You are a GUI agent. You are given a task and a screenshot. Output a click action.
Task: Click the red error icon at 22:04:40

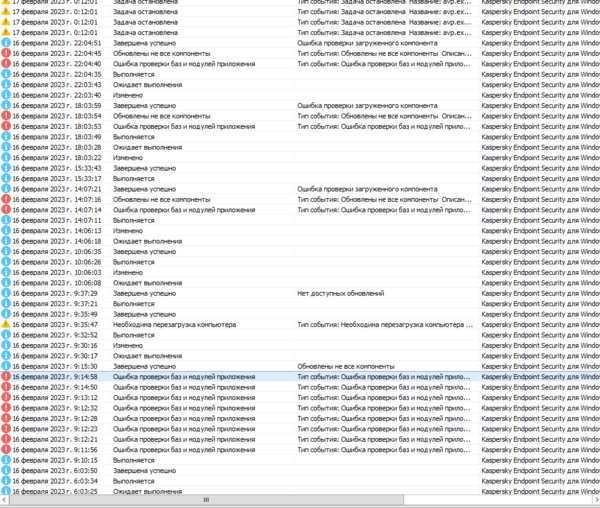coord(6,64)
